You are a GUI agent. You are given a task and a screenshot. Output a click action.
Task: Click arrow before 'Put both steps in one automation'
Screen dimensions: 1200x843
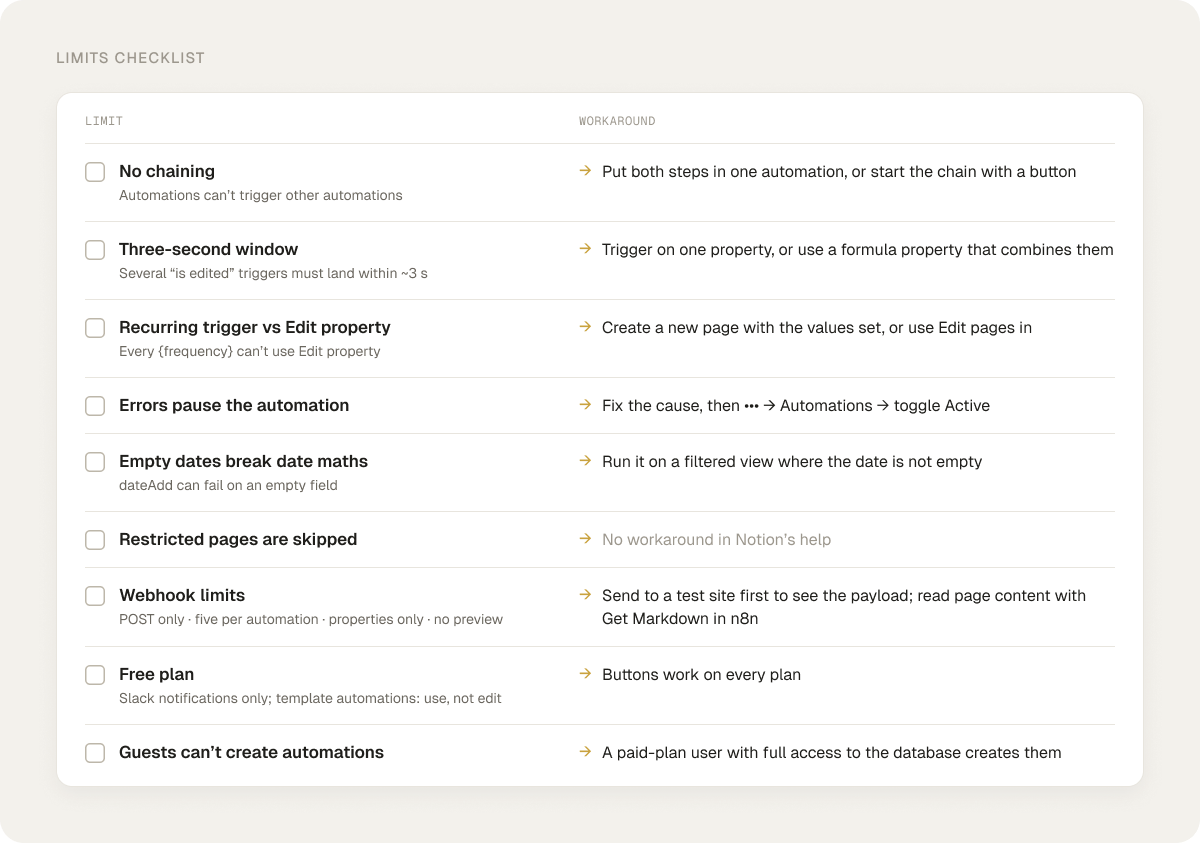point(585,171)
